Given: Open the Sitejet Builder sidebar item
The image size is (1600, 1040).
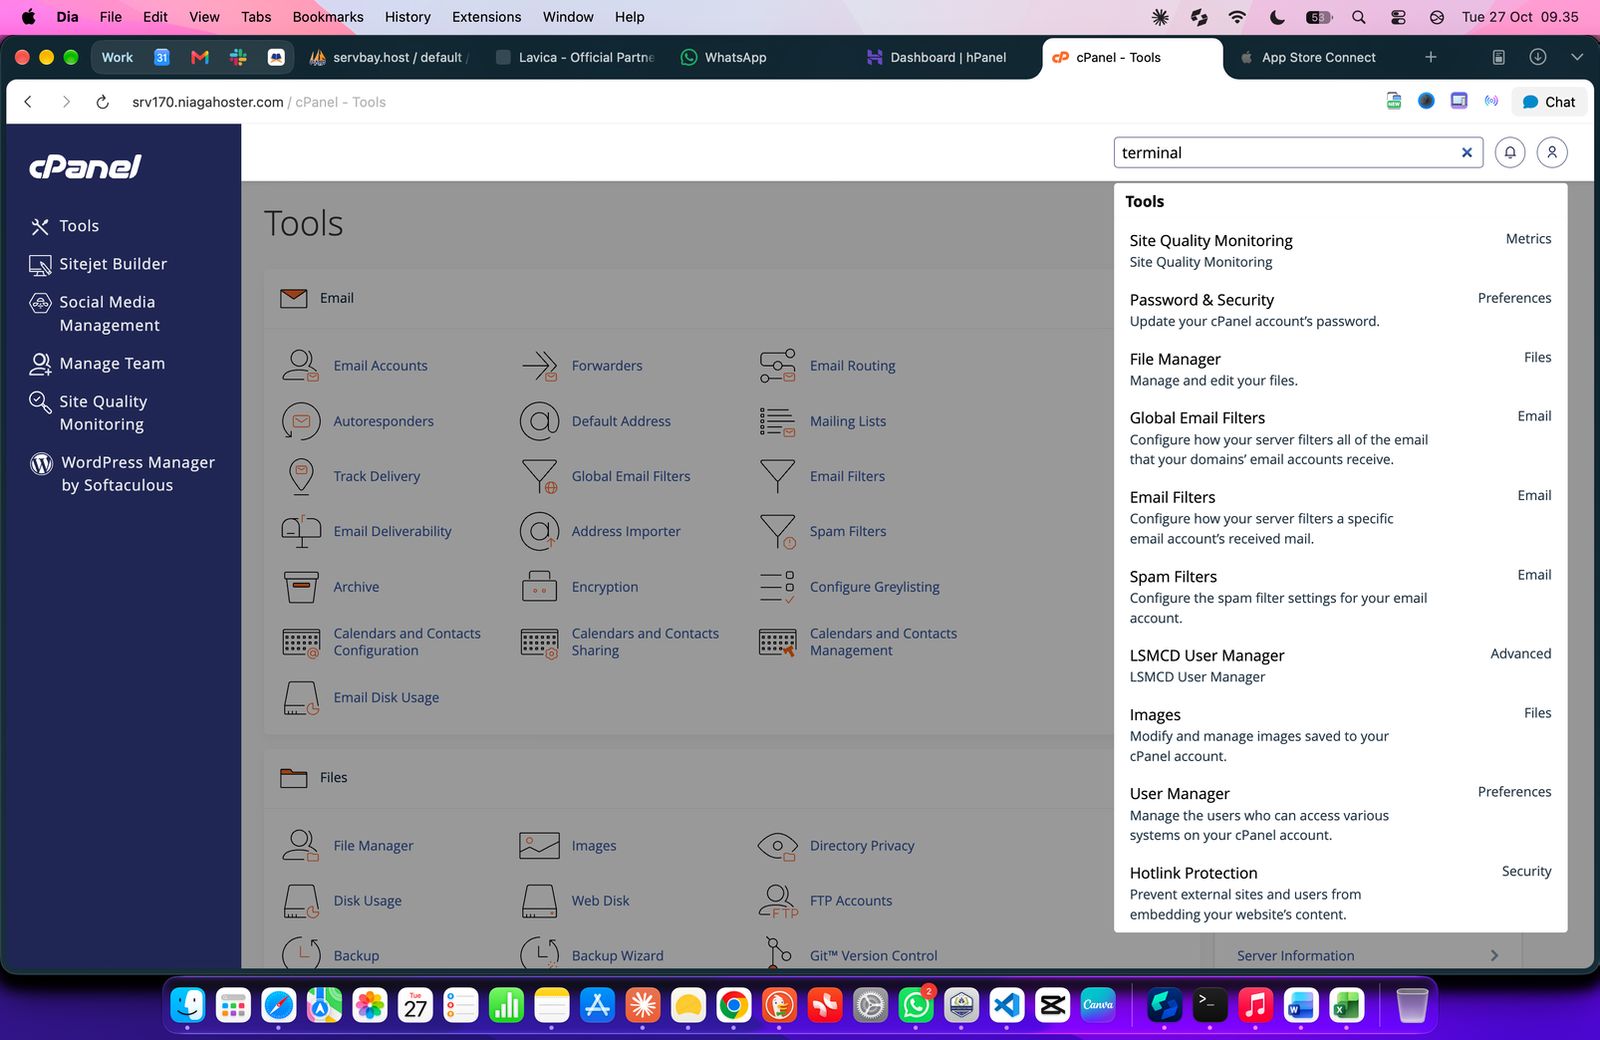Looking at the screenshot, I should (99, 264).
